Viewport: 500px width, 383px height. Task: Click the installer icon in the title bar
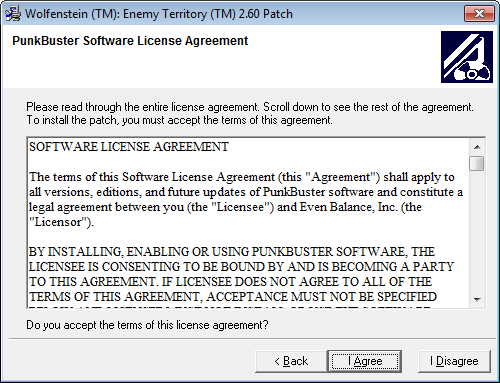[13, 14]
